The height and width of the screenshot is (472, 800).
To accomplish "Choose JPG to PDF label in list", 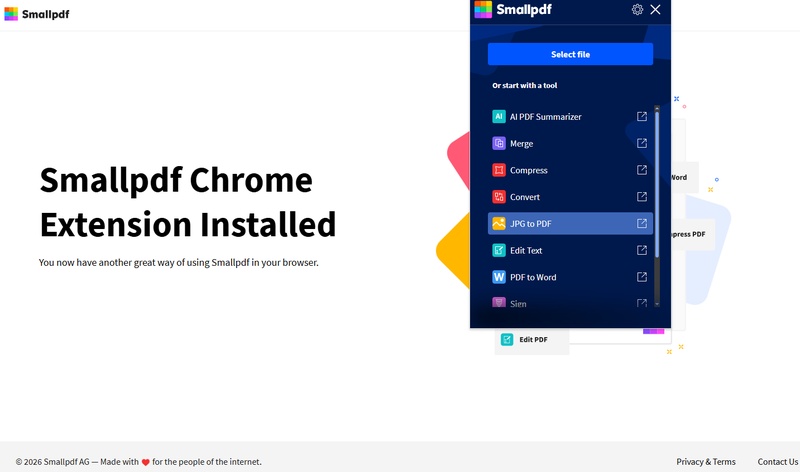I will click(531, 223).
